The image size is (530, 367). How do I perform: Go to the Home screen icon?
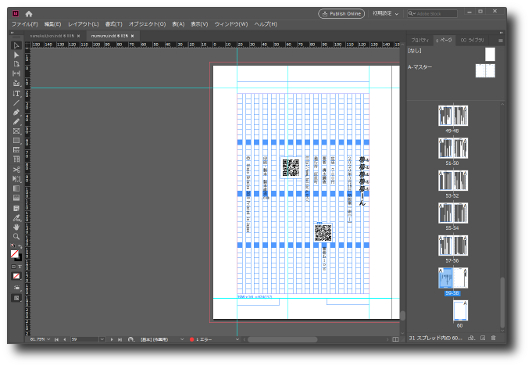point(29,14)
